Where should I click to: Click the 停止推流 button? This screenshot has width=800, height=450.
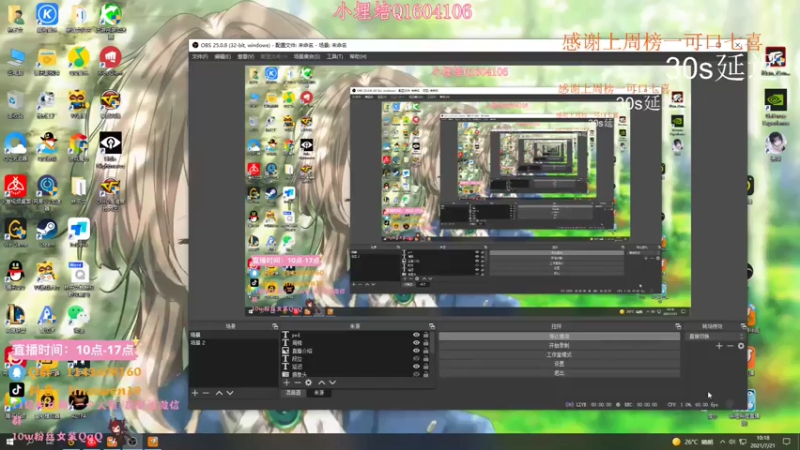click(559, 336)
